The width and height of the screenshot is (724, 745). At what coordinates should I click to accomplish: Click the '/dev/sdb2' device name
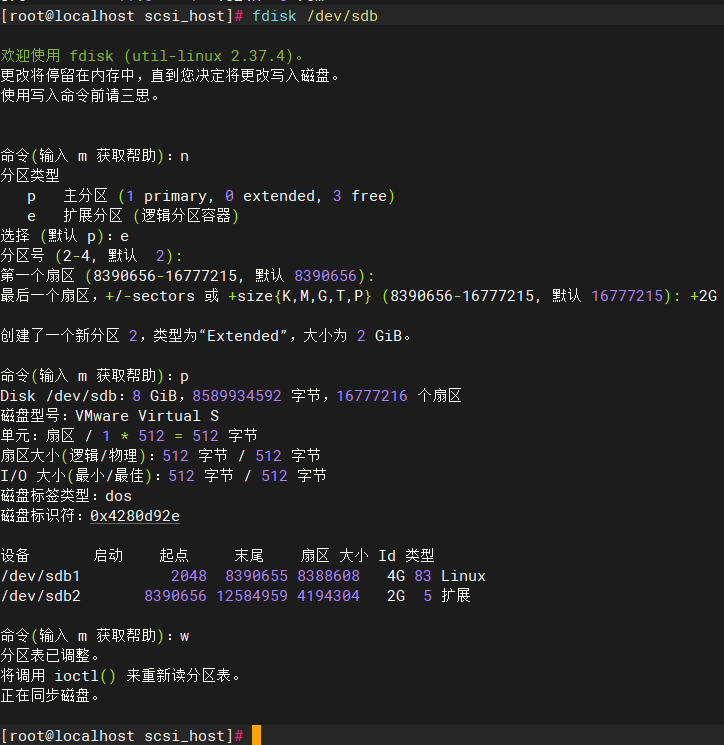click(40, 596)
